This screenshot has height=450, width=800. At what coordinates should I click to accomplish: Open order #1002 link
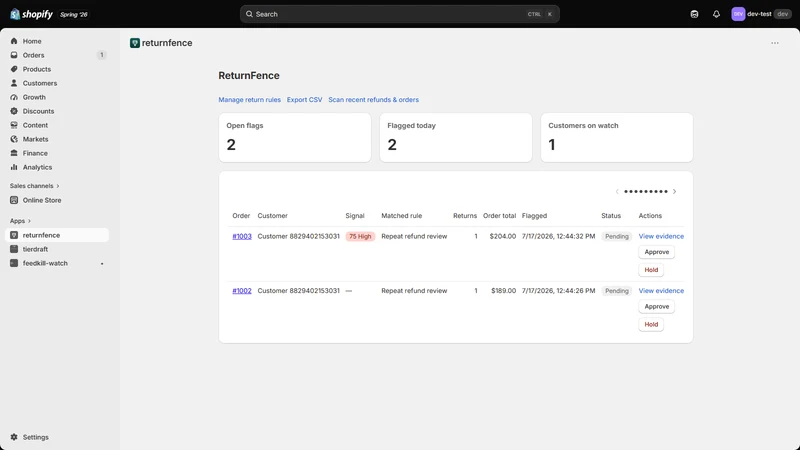click(242, 291)
